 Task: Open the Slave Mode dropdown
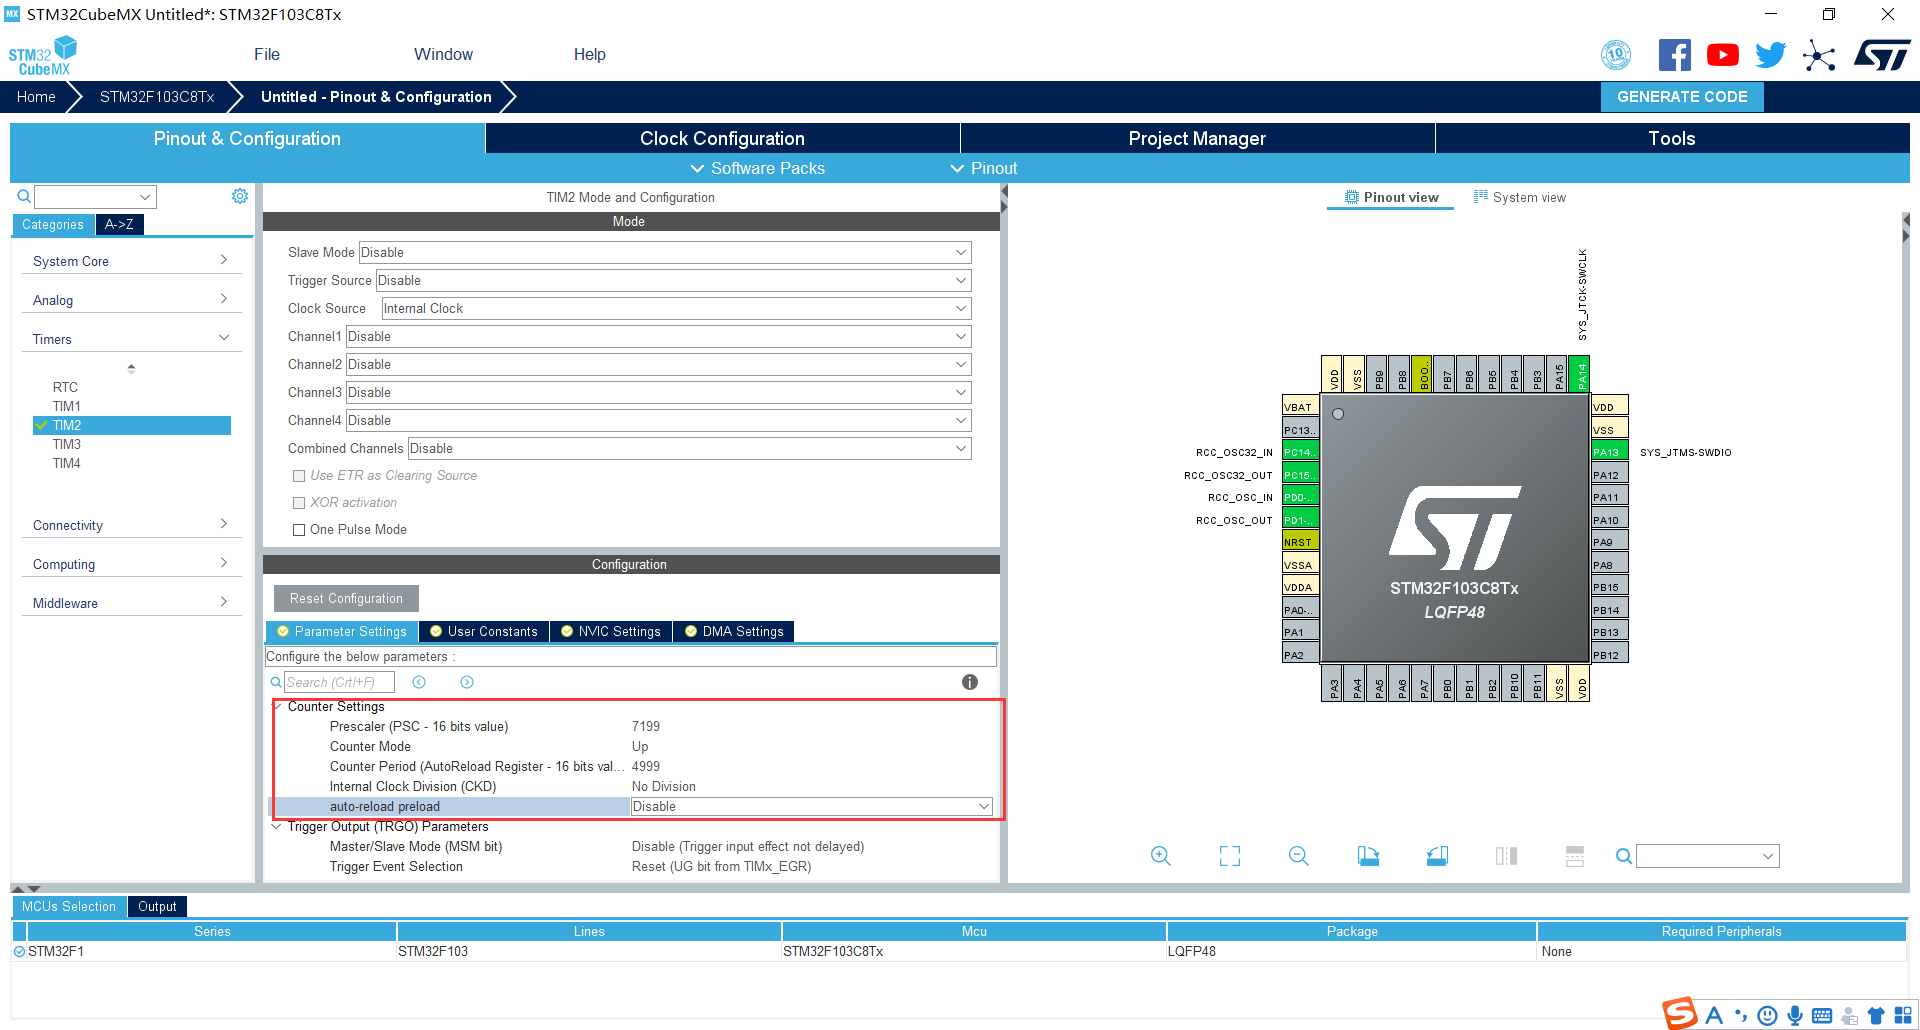coord(665,253)
